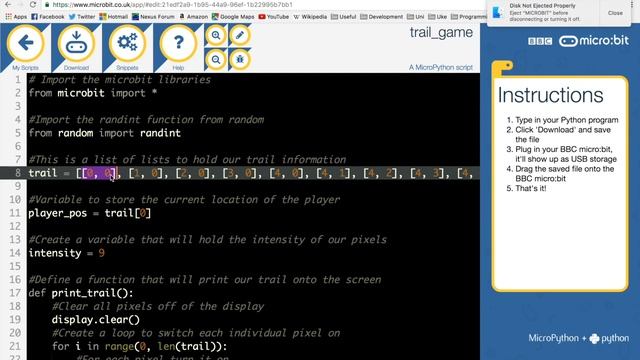Click line number 14 in the gutter

pos(15,253)
